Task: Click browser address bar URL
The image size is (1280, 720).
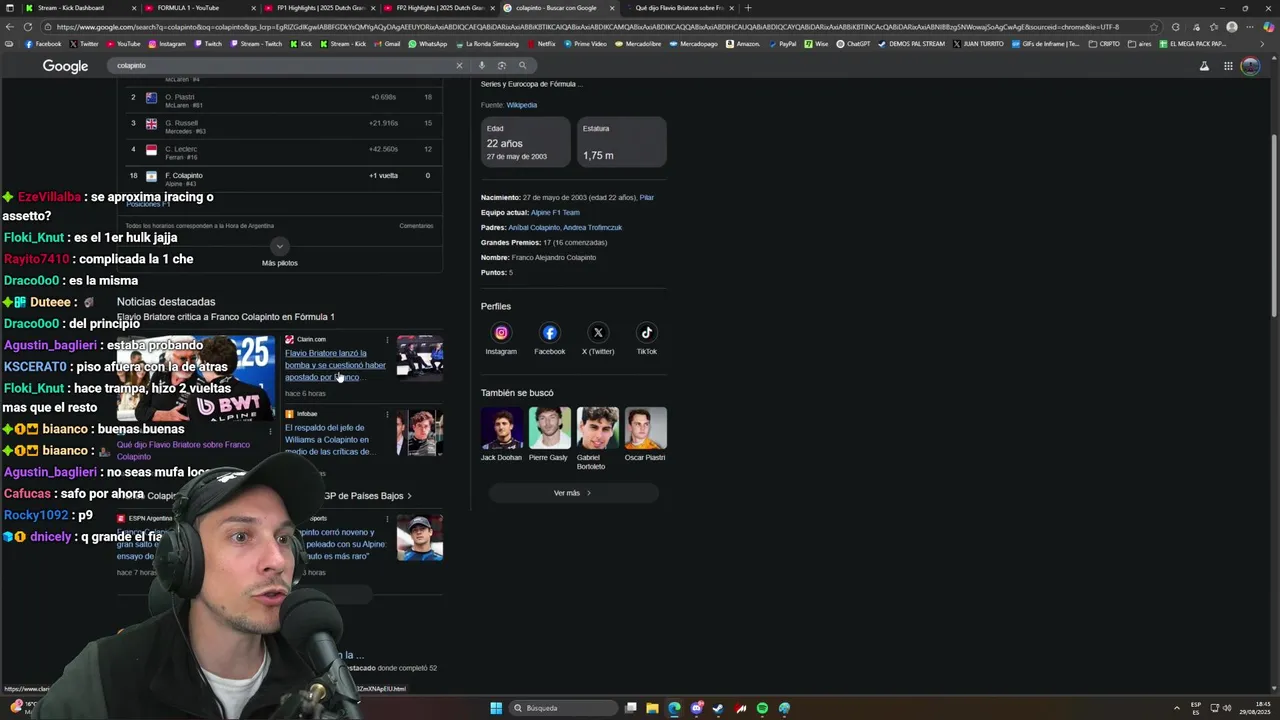Action: click(x=600, y=27)
